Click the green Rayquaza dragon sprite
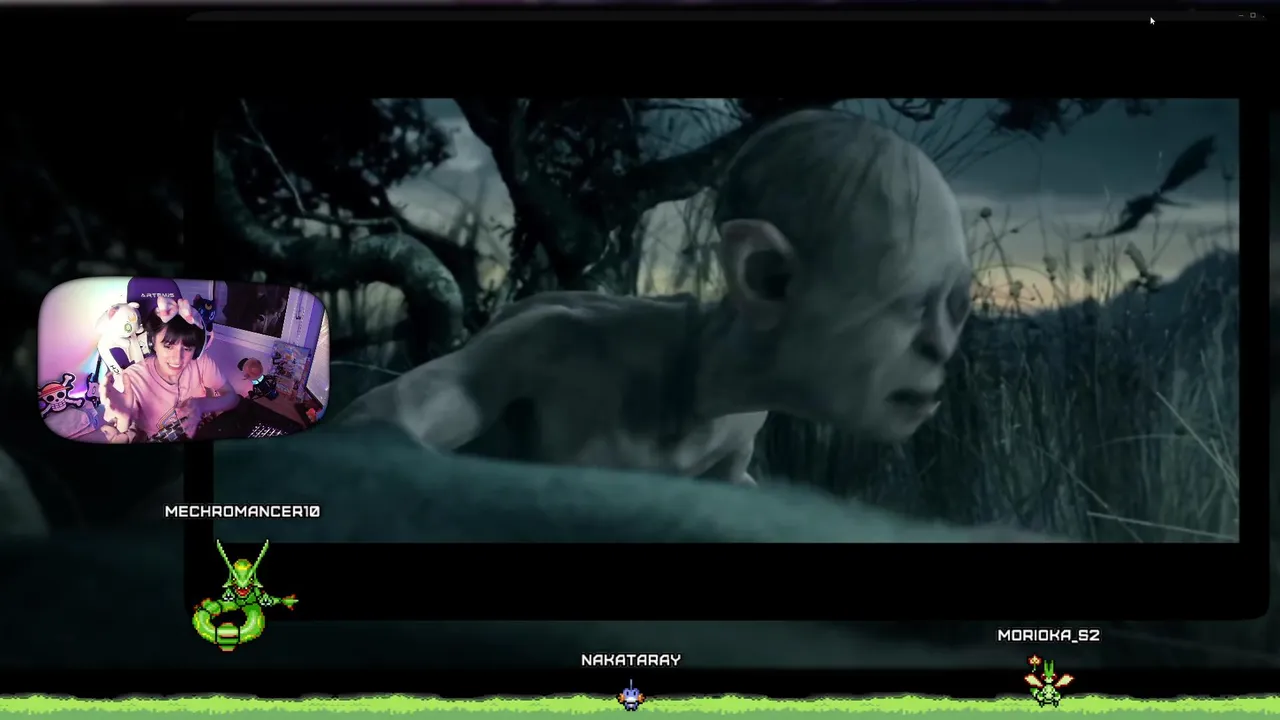Viewport: 1280px width, 720px height. (245, 596)
